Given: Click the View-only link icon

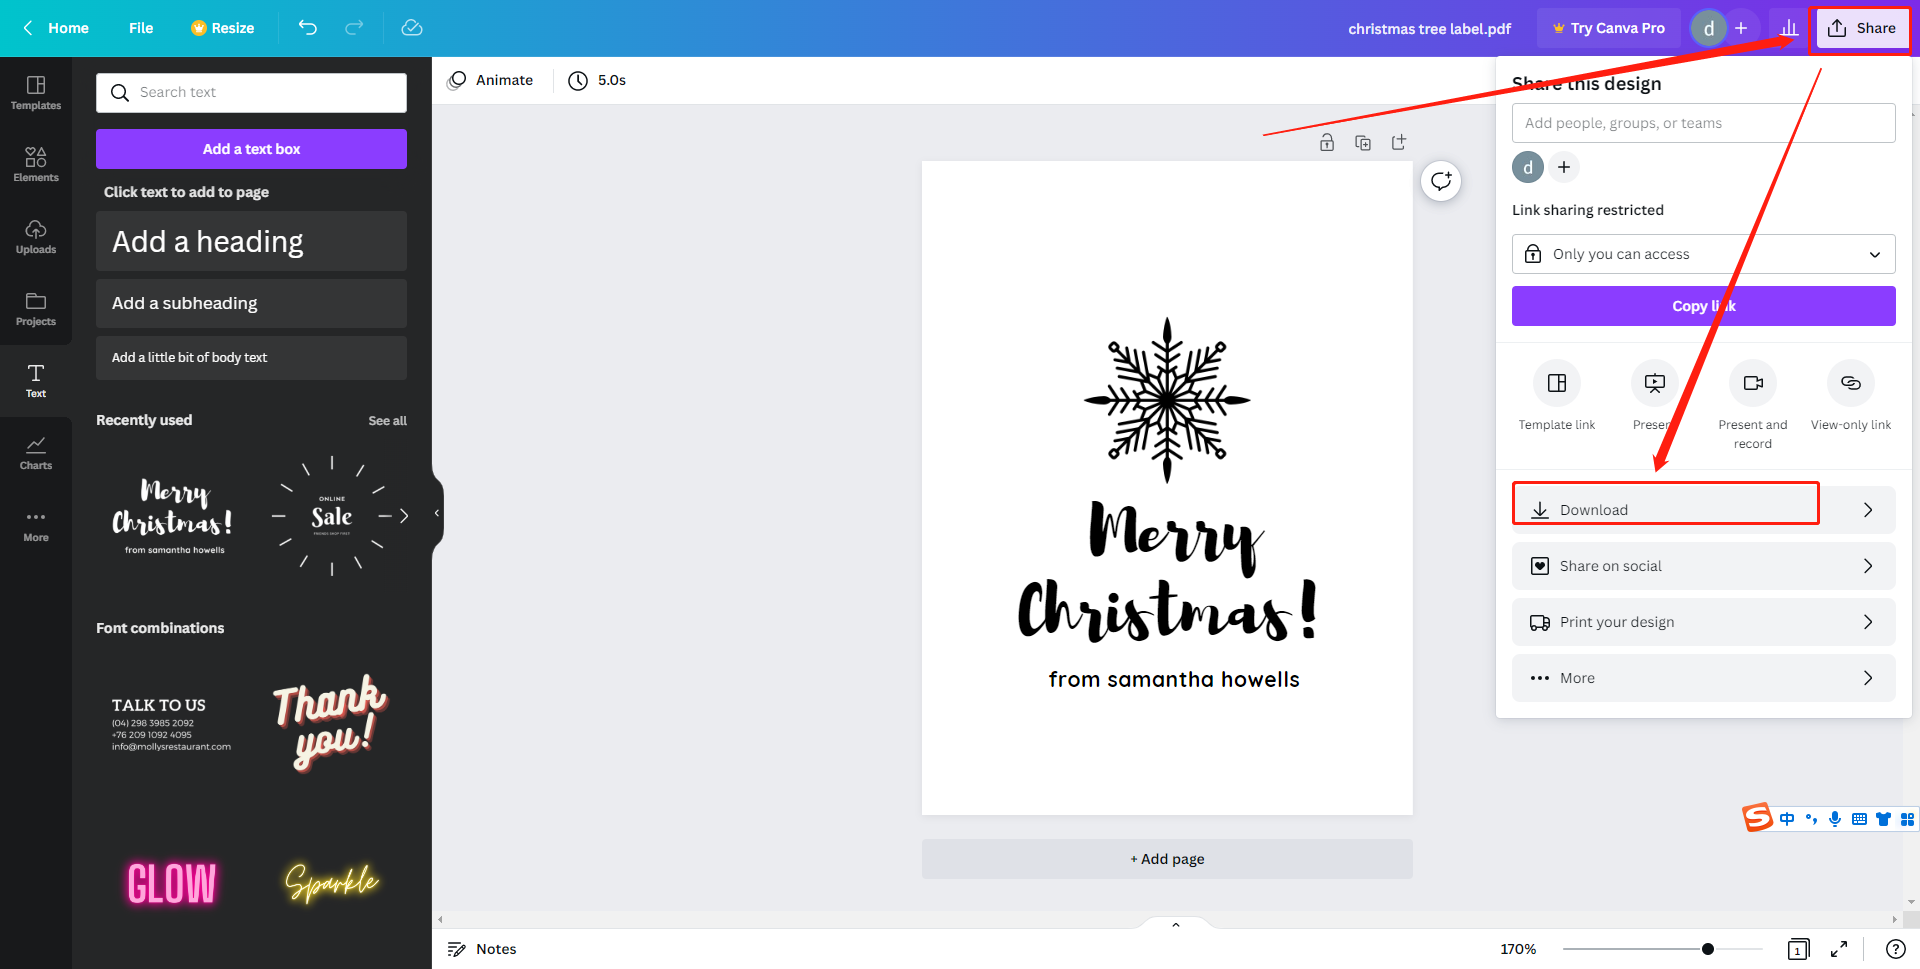Looking at the screenshot, I should click(1851, 383).
